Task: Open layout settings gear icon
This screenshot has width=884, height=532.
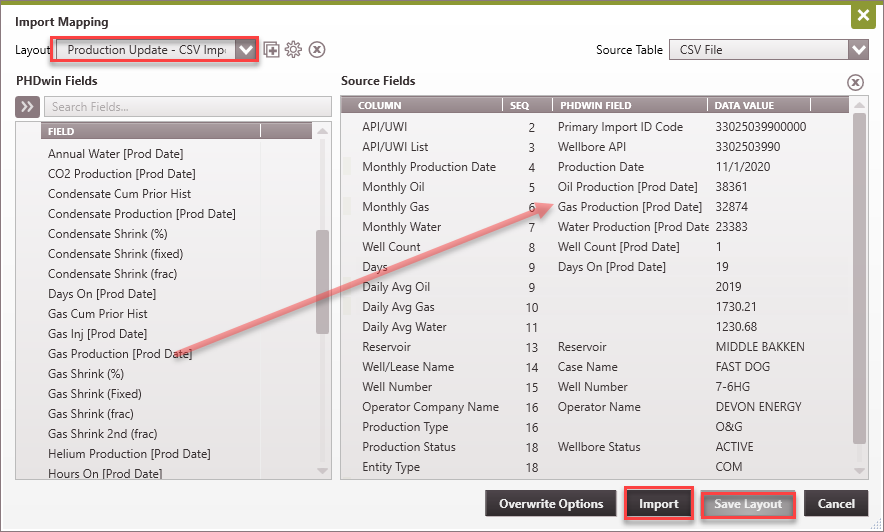Action: [293, 50]
